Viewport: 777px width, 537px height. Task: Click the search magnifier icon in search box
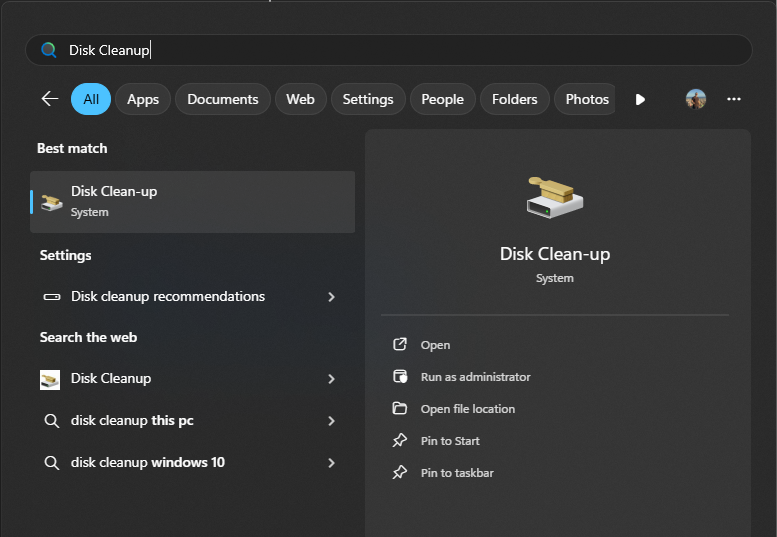pyautogui.click(x=48, y=50)
